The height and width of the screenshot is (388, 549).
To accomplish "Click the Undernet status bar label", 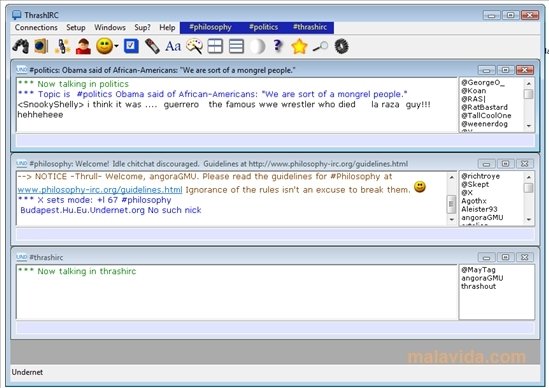I will (x=27, y=372).
